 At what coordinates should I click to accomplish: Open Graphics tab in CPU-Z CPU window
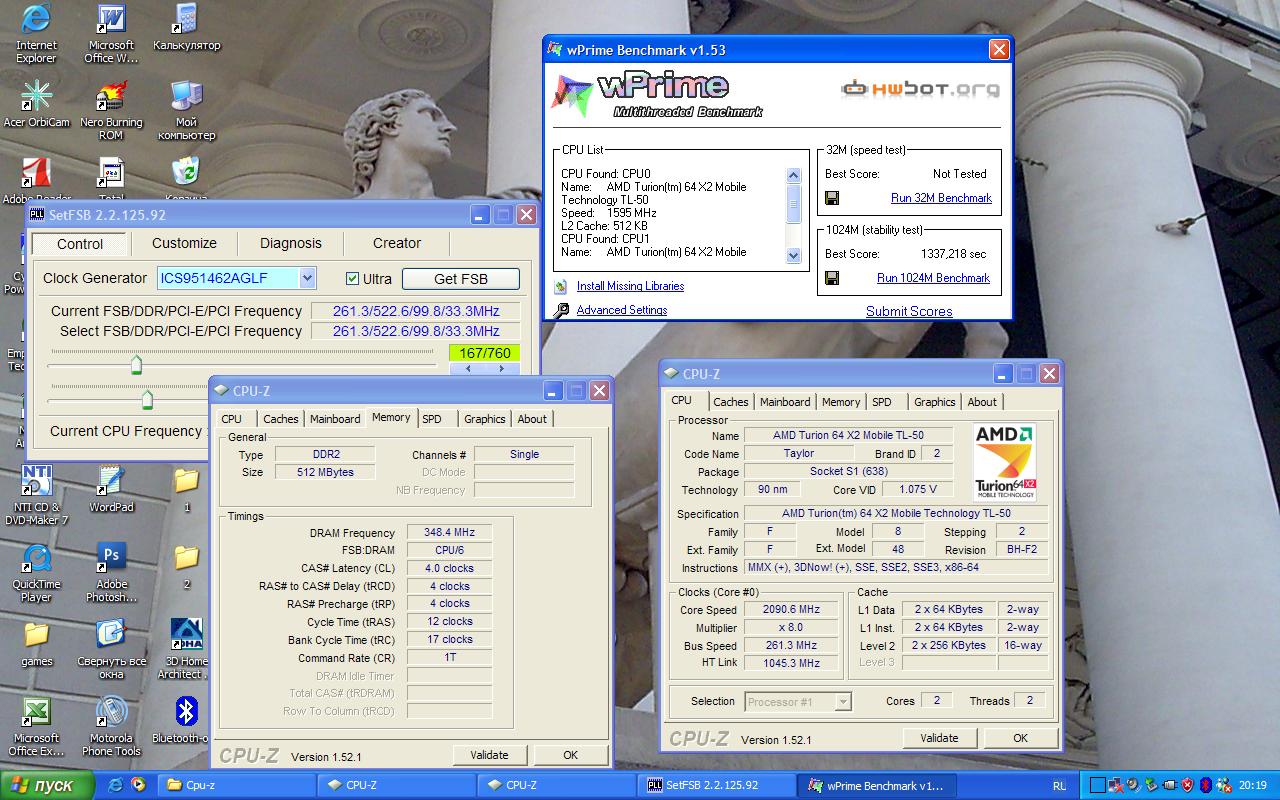tap(935, 402)
